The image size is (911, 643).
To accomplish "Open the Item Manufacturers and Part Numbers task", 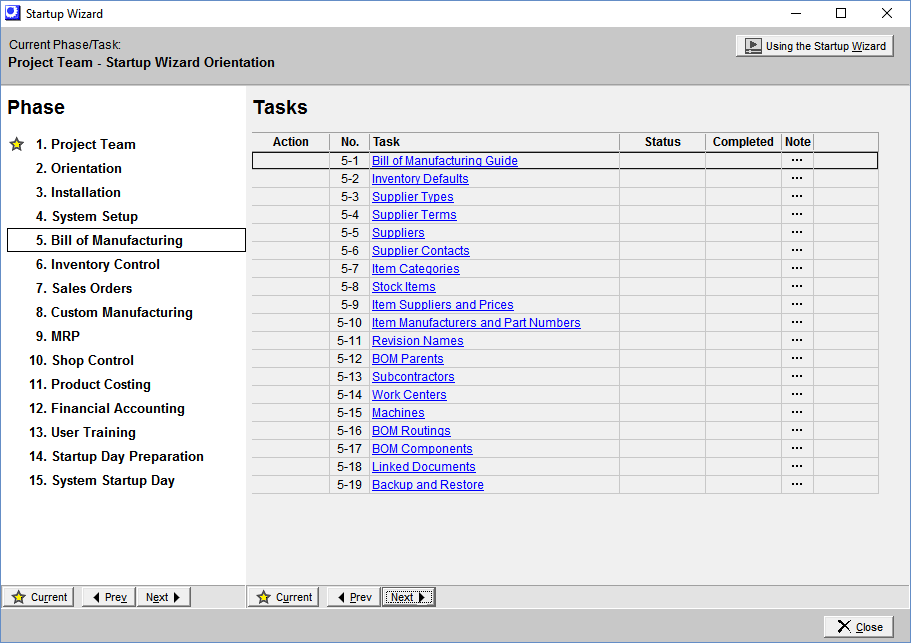I will tap(475, 322).
